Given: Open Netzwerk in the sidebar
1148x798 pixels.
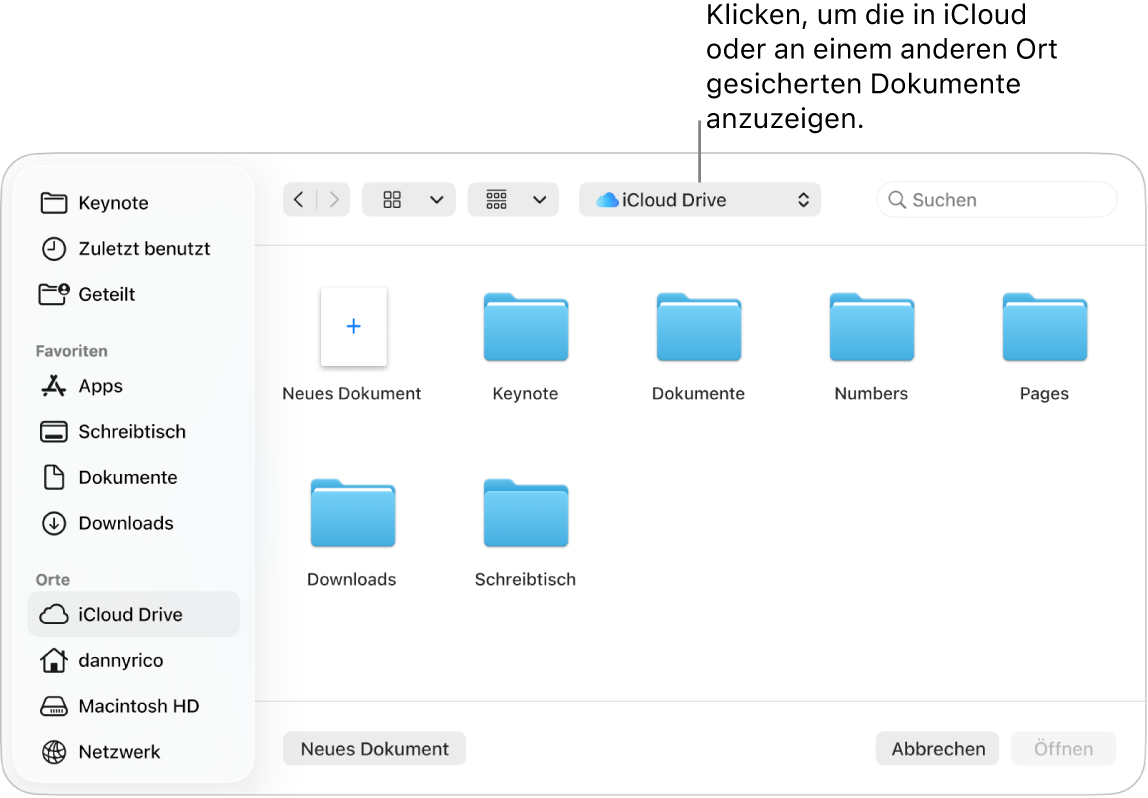Looking at the screenshot, I should click(x=133, y=752).
